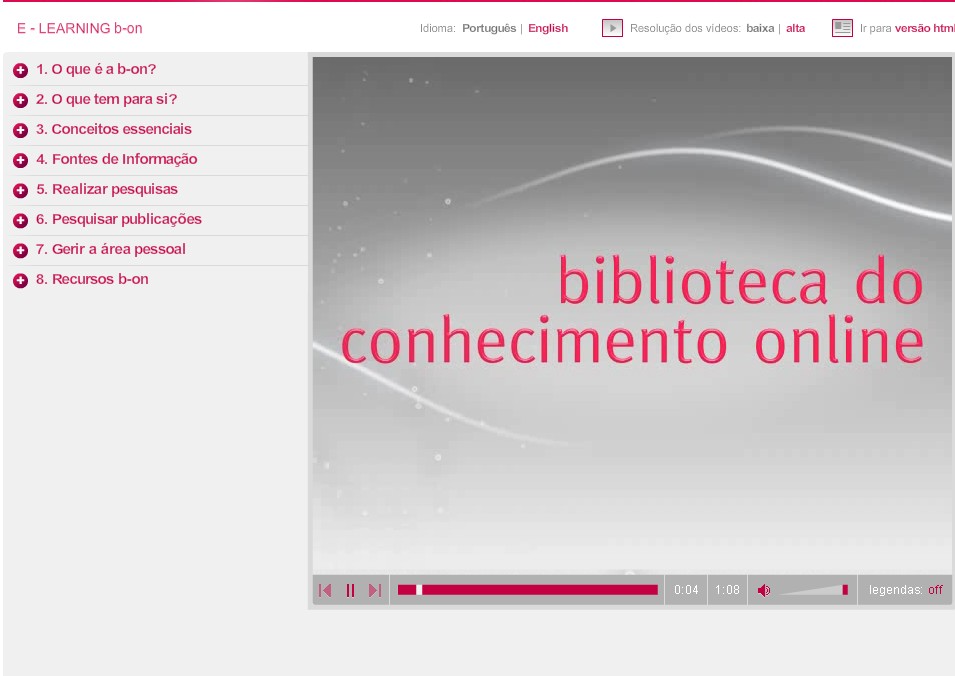Open chapter '7. Gerir a área pessoal'
Viewport: 955px width, 676px height.
pyautogui.click(x=111, y=249)
